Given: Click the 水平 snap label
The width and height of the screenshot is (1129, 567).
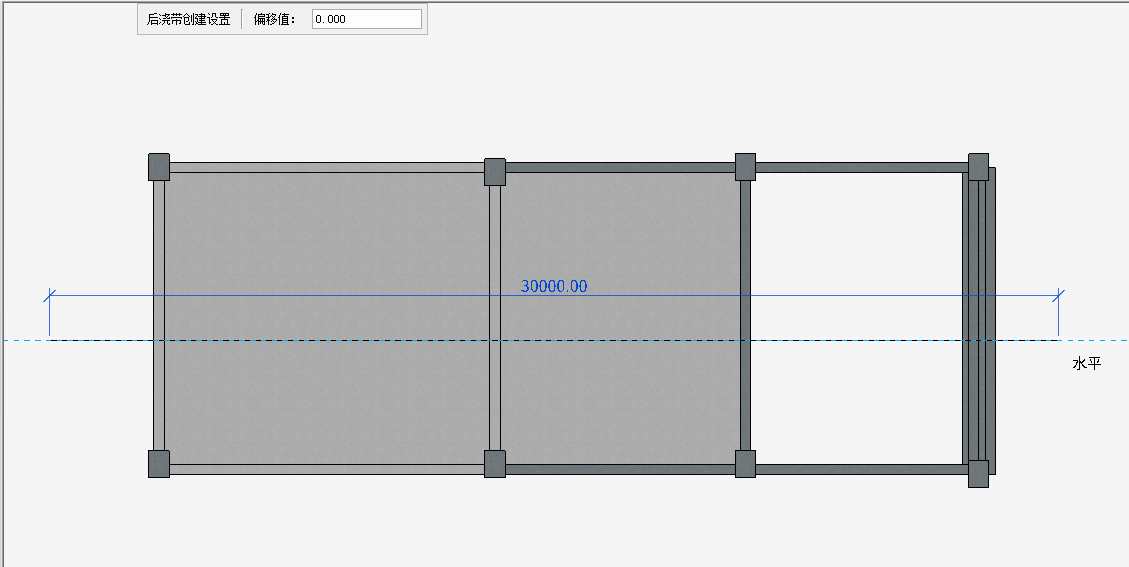Looking at the screenshot, I should 1087,363.
